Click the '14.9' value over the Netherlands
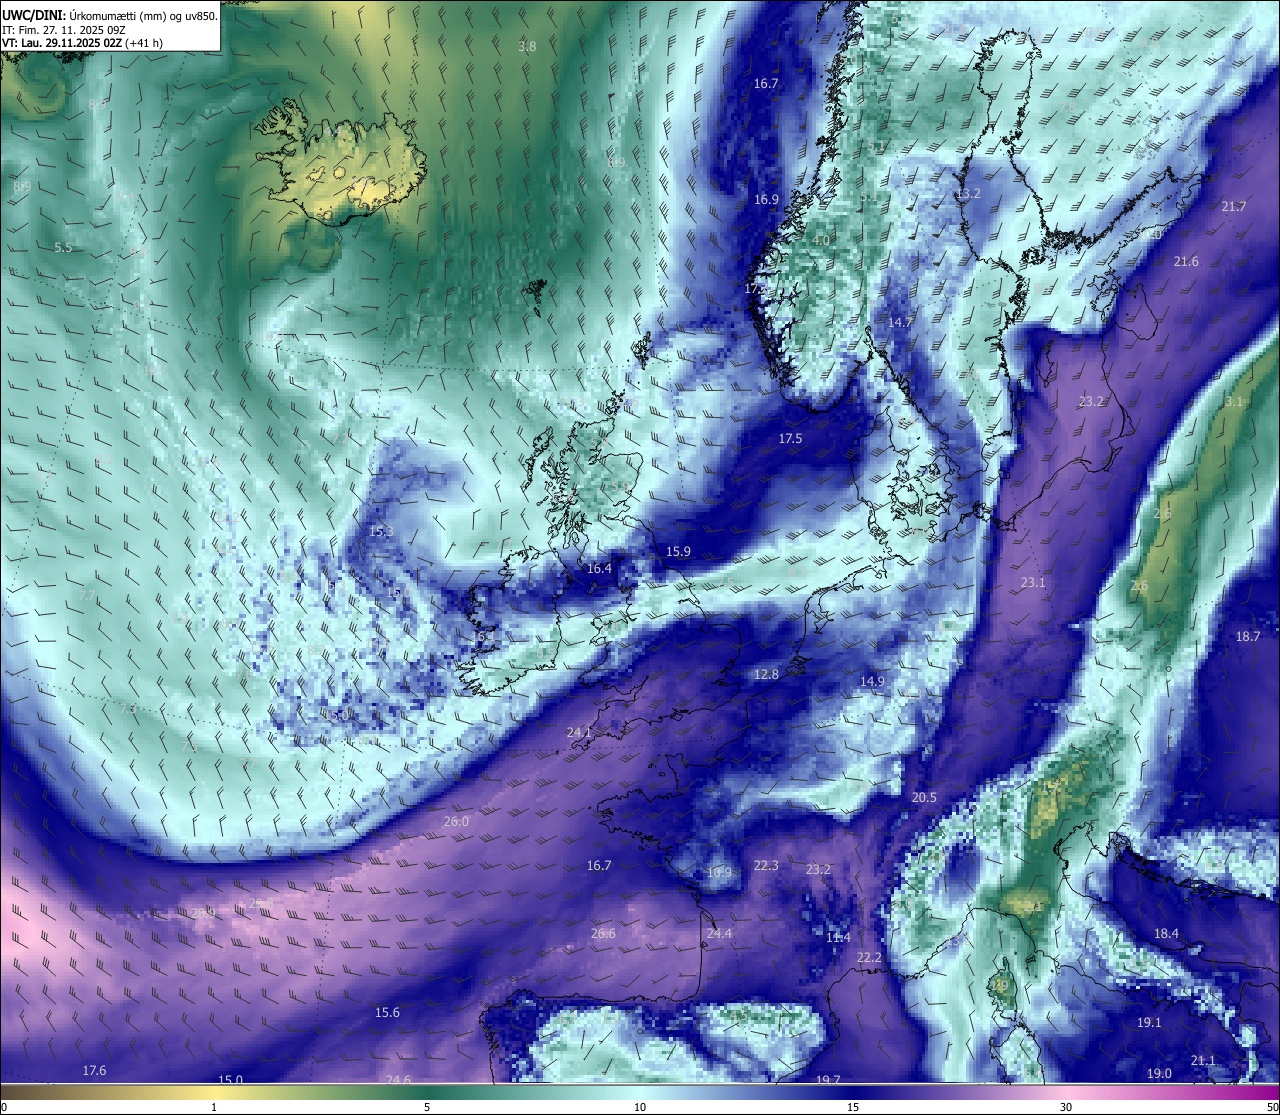This screenshot has width=1280, height=1115. pos(872,682)
